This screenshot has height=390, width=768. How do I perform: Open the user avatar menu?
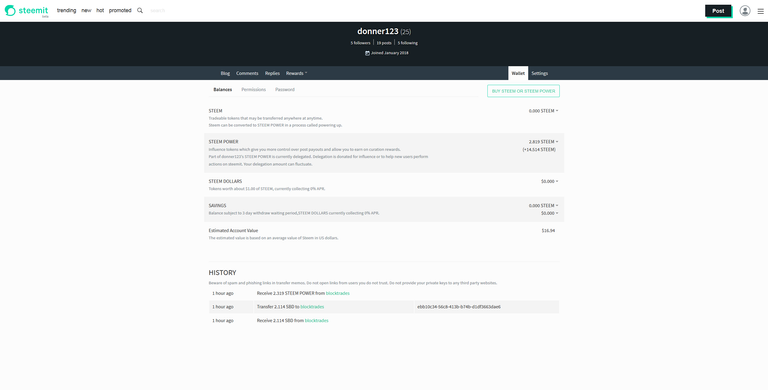(744, 11)
